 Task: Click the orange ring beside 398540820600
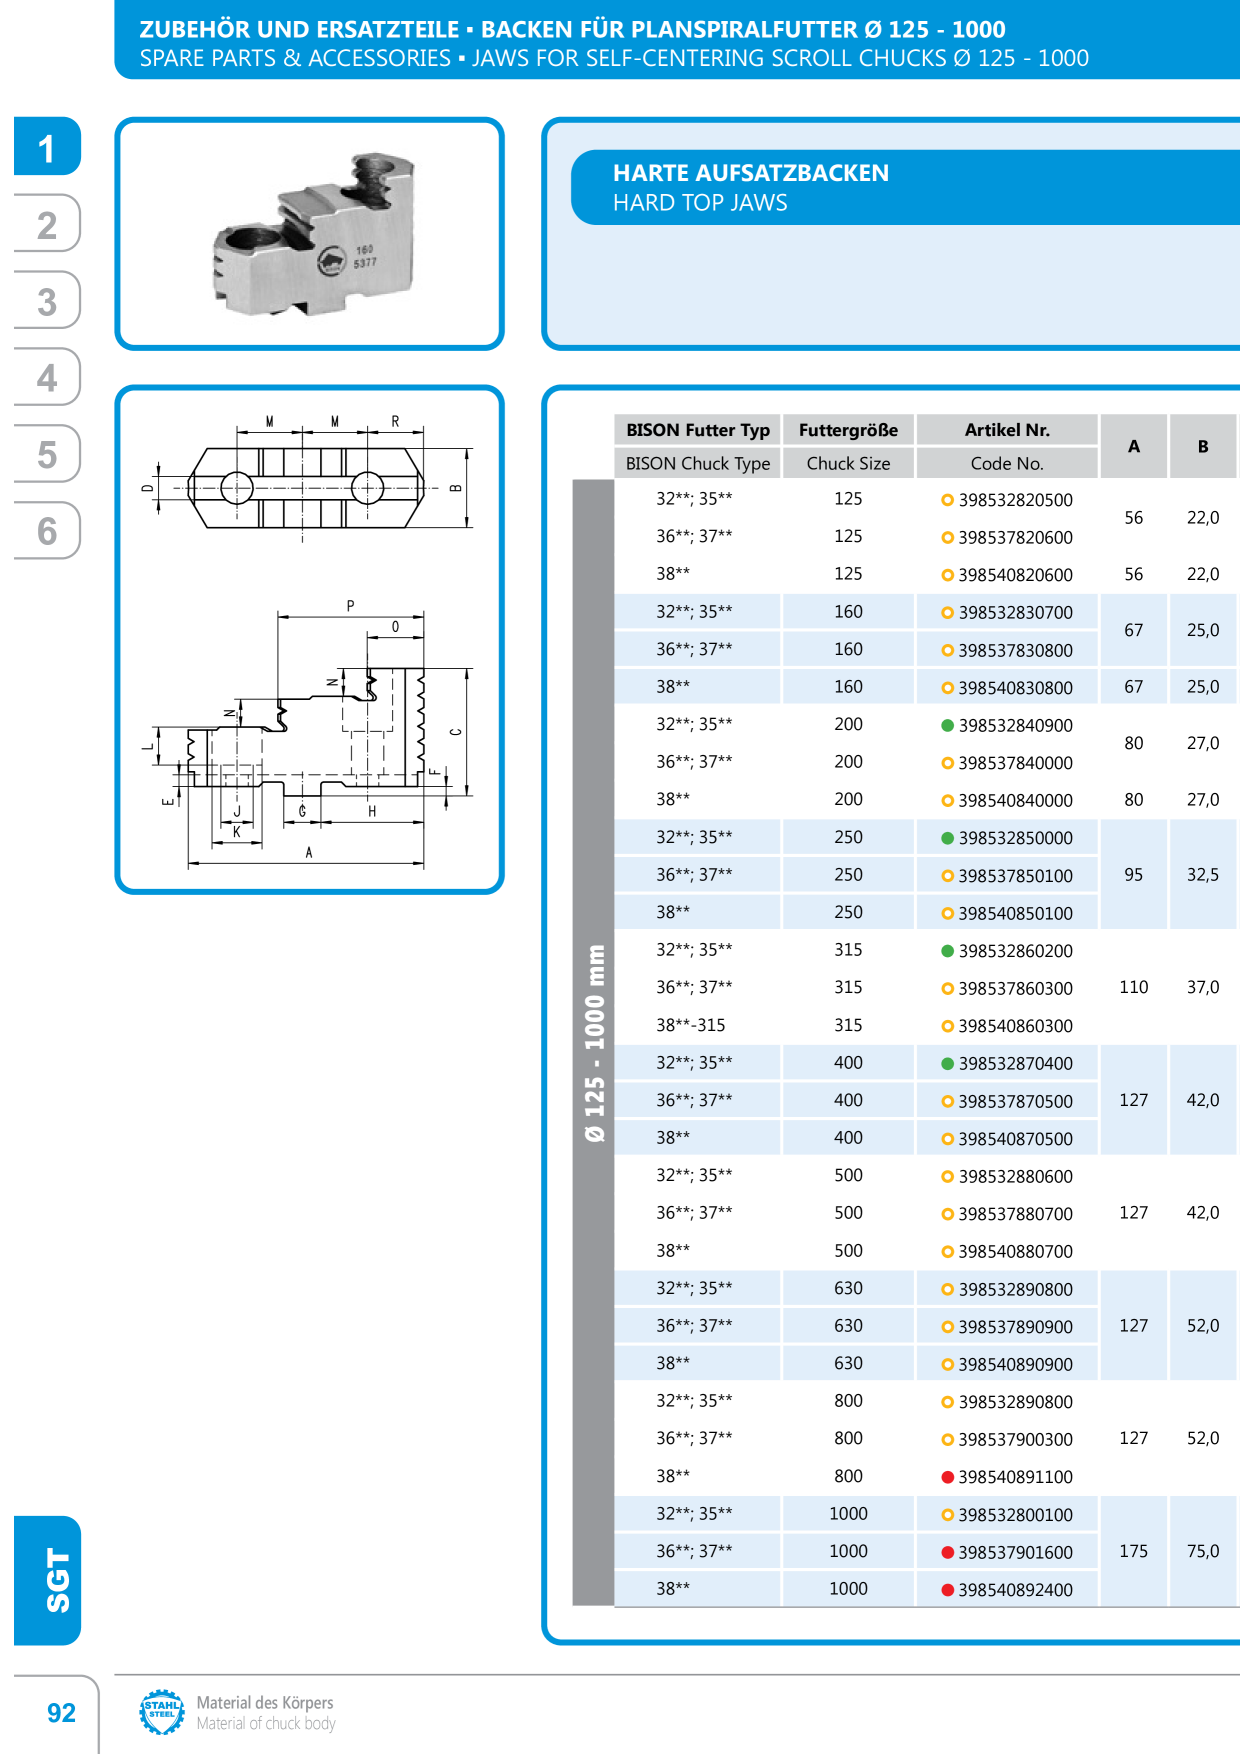[947, 575]
